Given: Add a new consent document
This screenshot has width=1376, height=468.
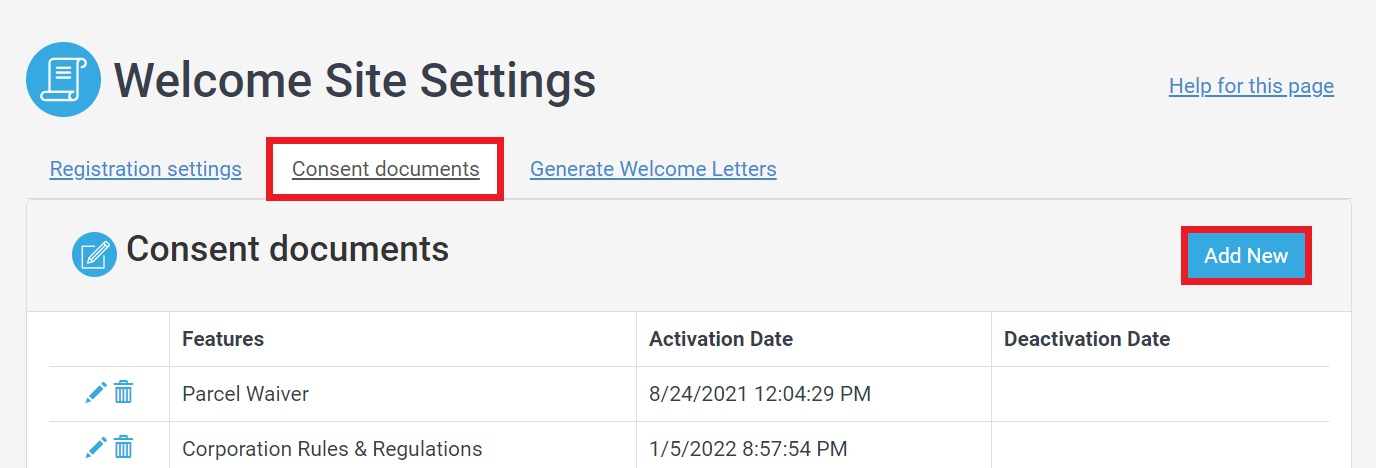Looking at the screenshot, I should [1246, 256].
